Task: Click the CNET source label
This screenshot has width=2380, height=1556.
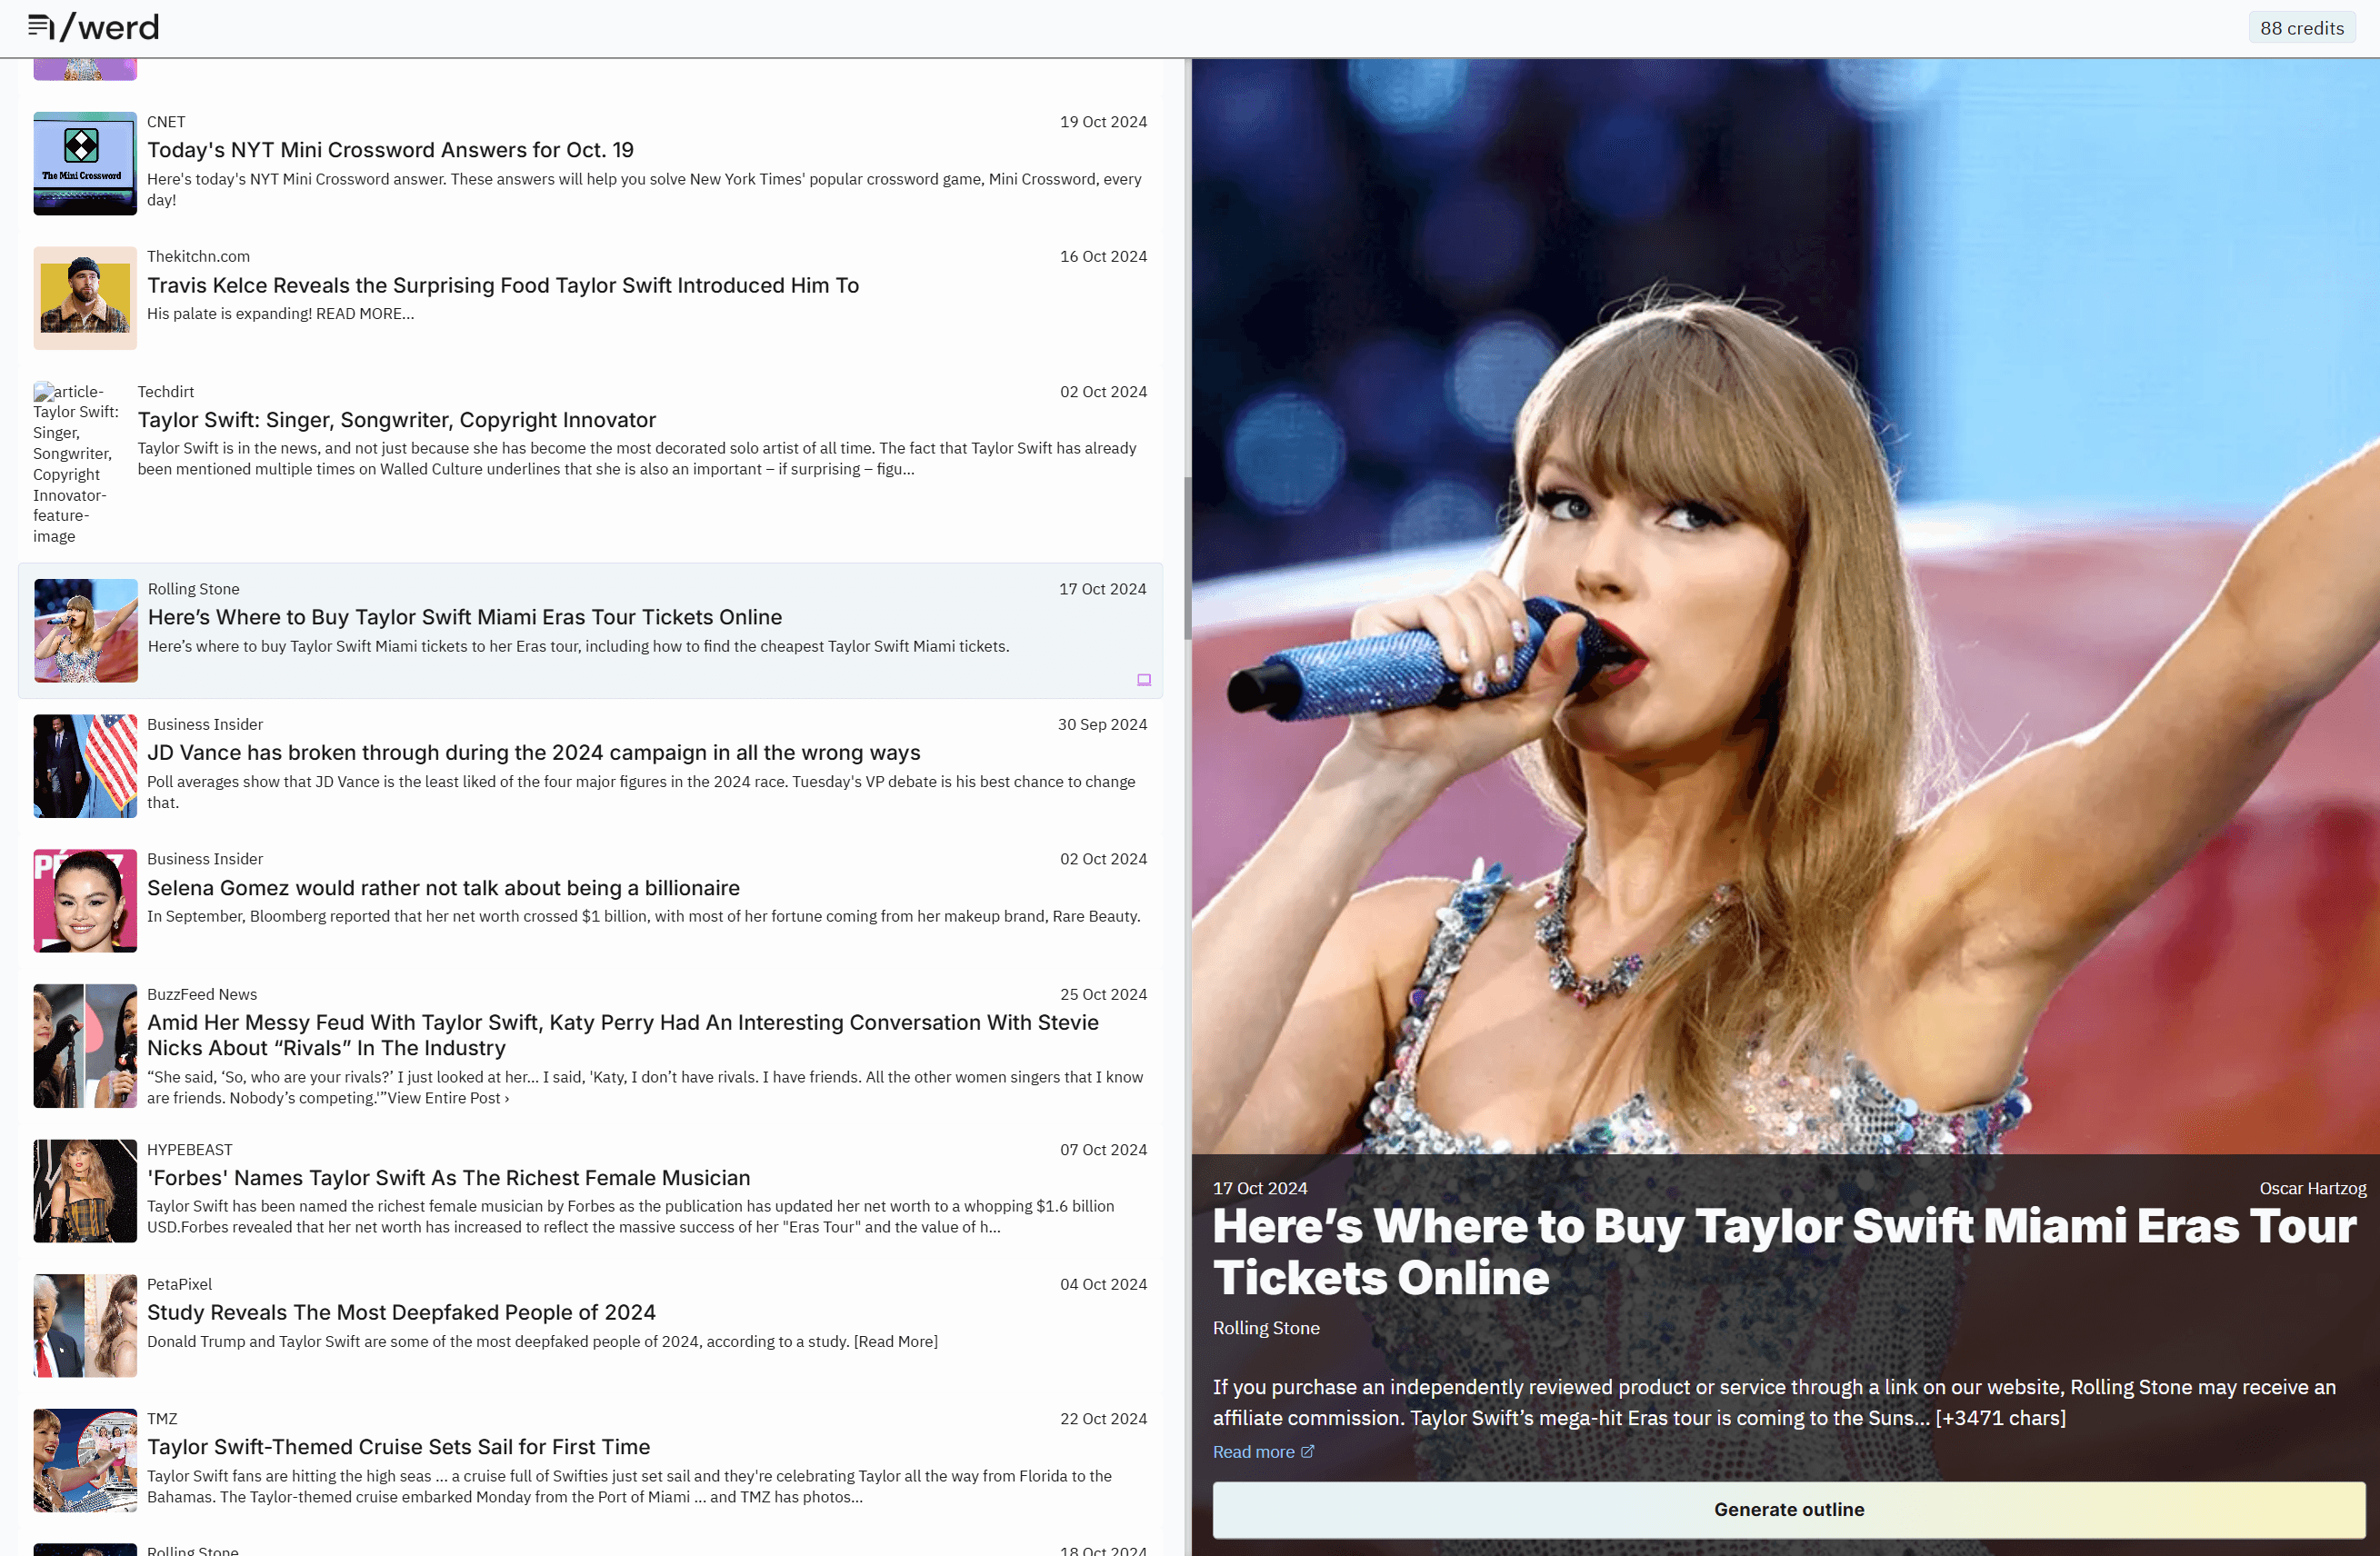Action: 166,122
